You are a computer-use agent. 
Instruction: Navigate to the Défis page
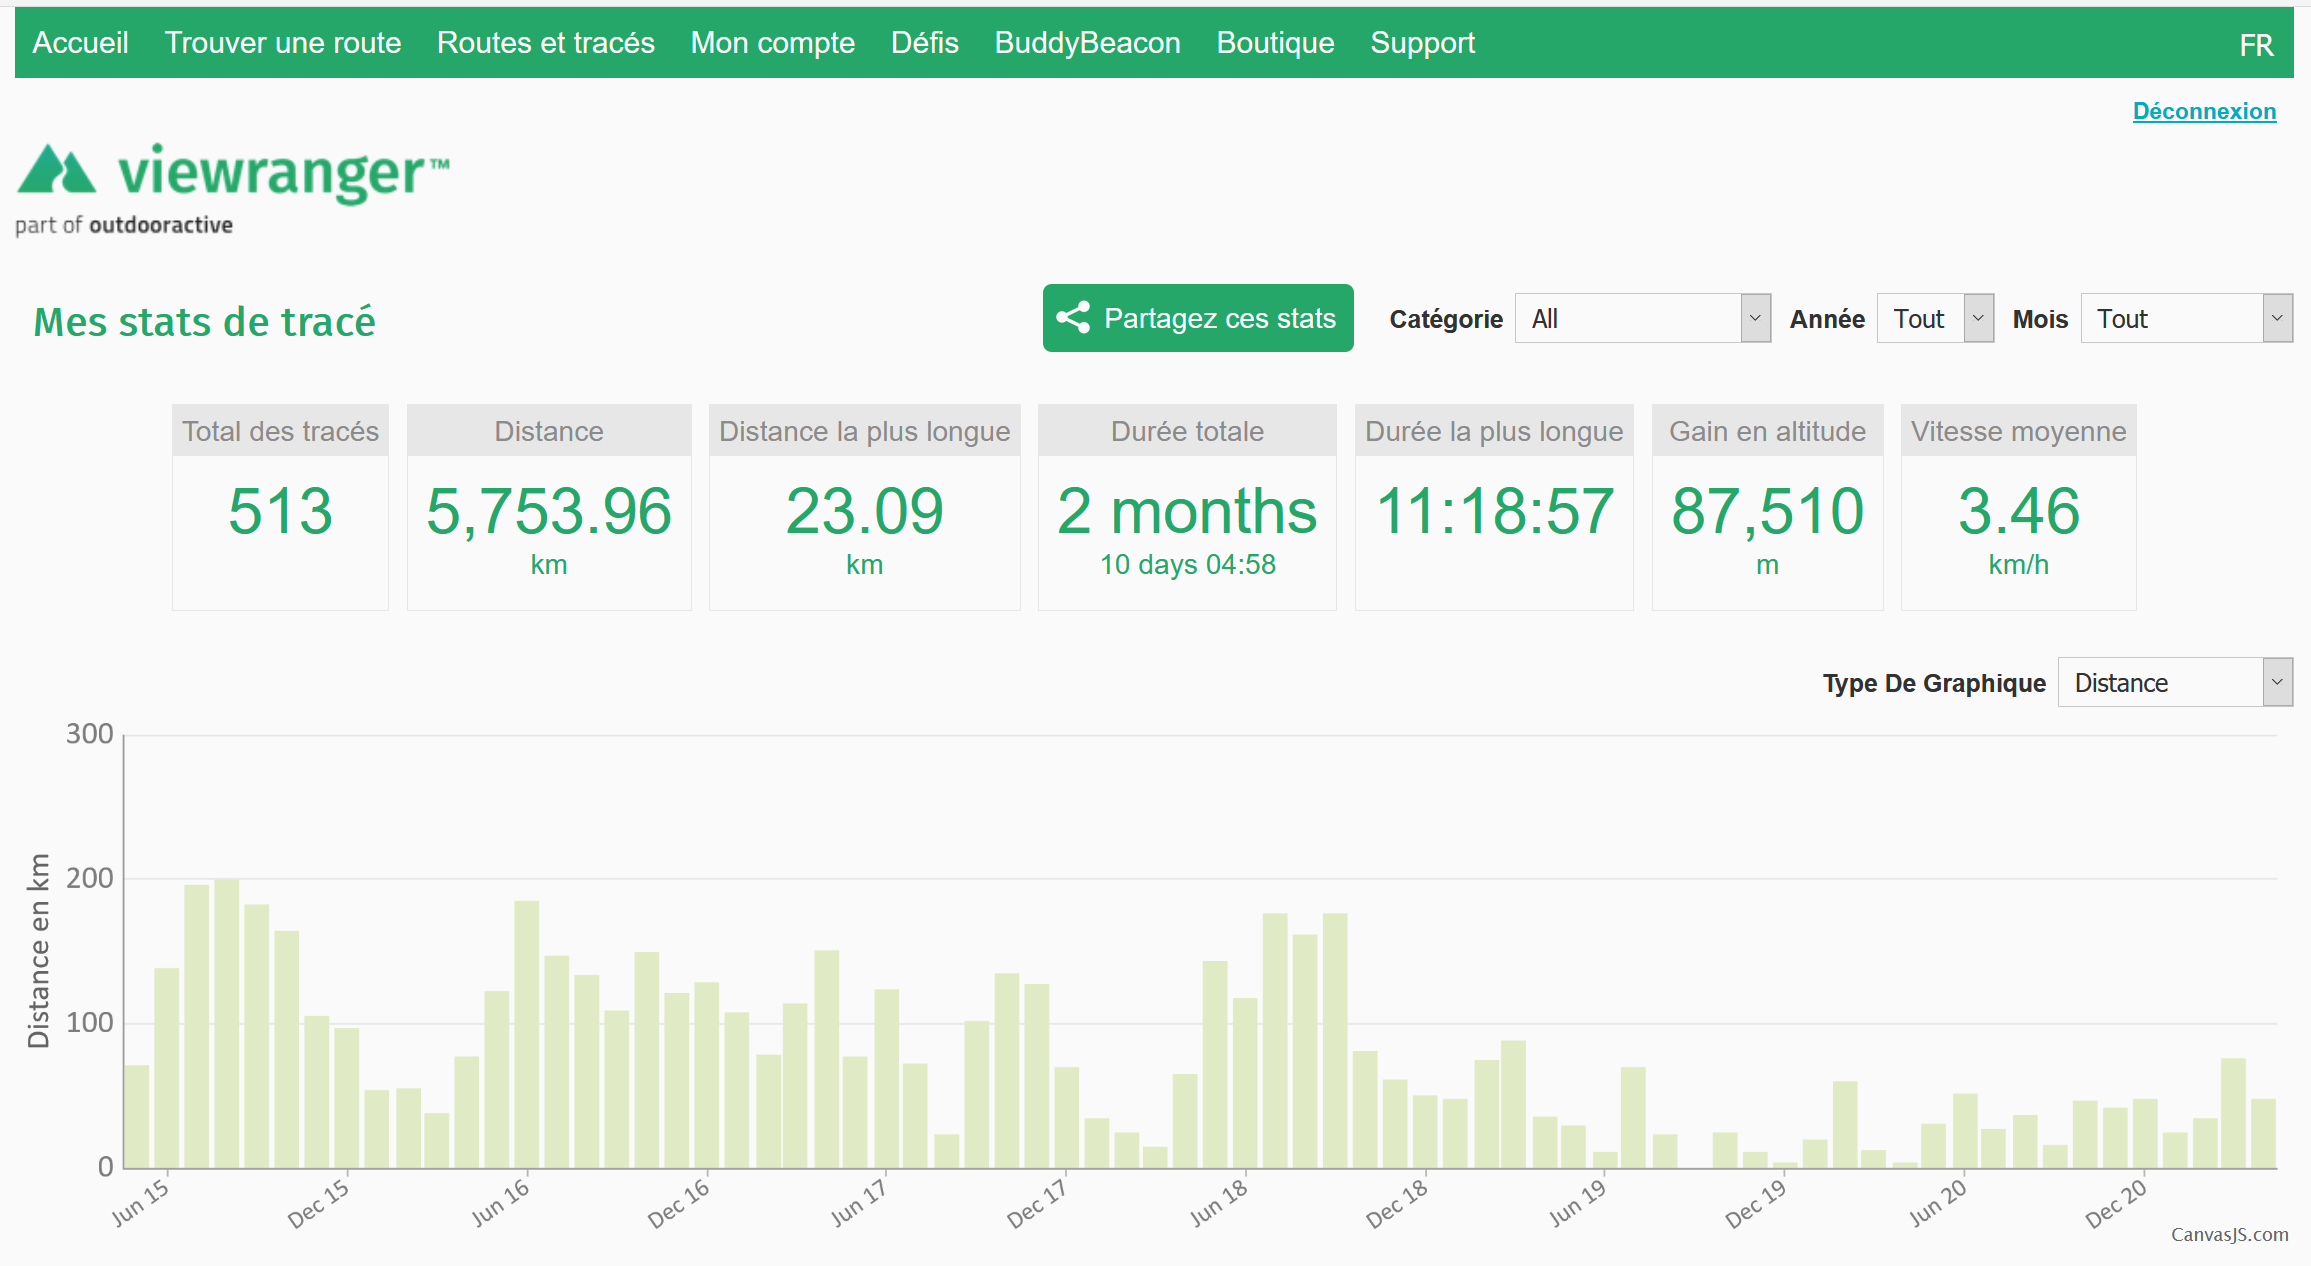coord(924,43)
